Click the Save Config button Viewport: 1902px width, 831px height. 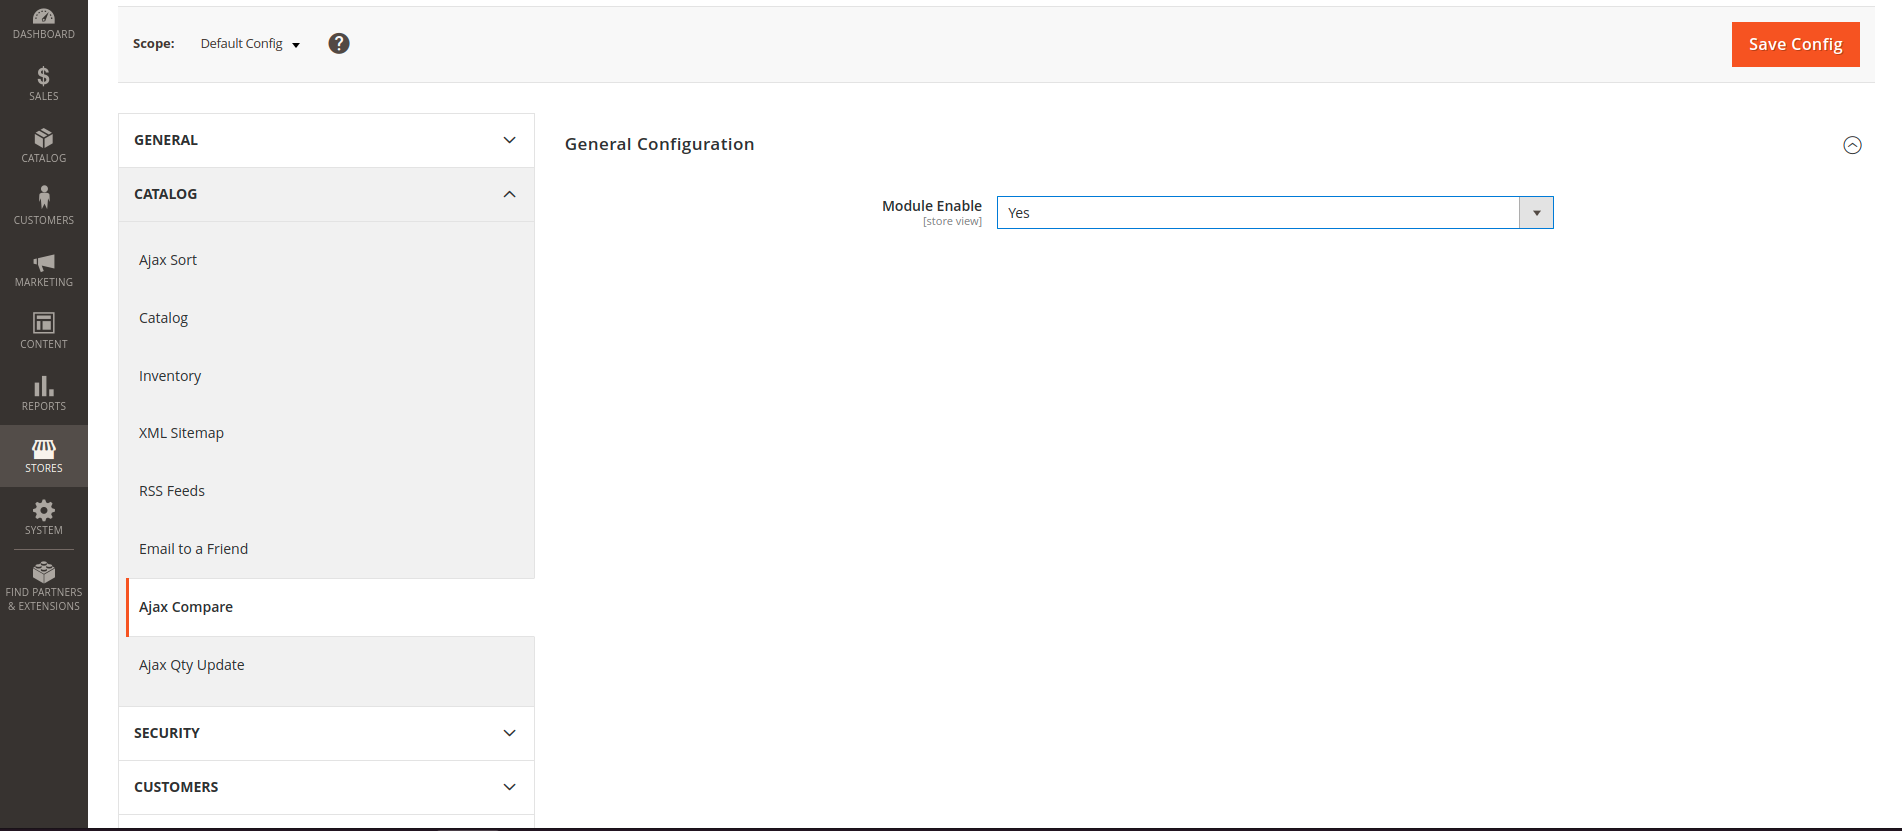click(x=1795, y=44)
